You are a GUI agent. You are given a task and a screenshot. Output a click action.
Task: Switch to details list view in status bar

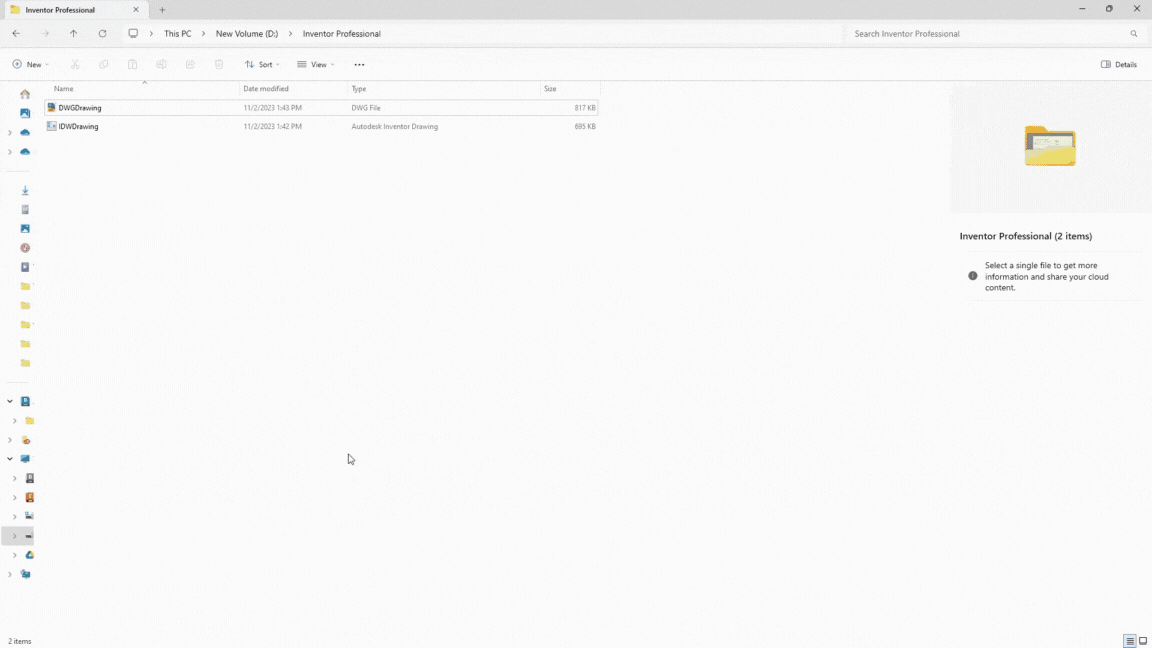click(1130, 641)
